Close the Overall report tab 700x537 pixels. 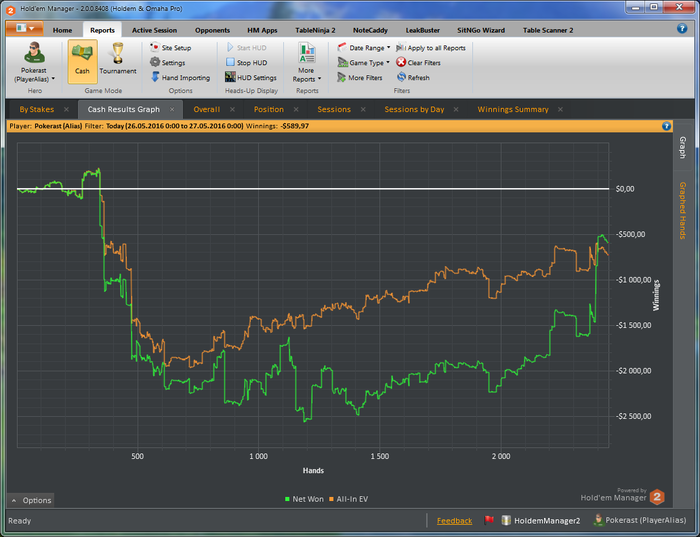coord(232,109)
